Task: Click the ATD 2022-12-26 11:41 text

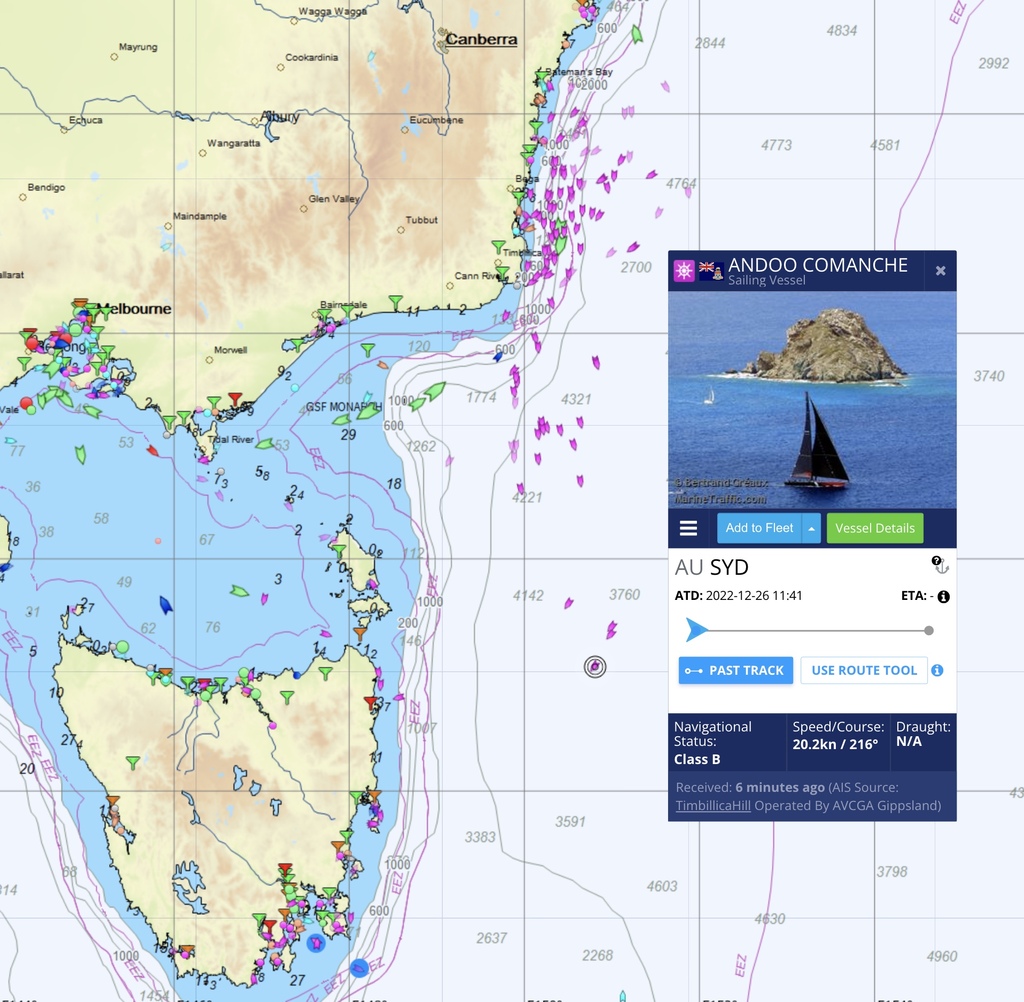Action: (739, 596)
